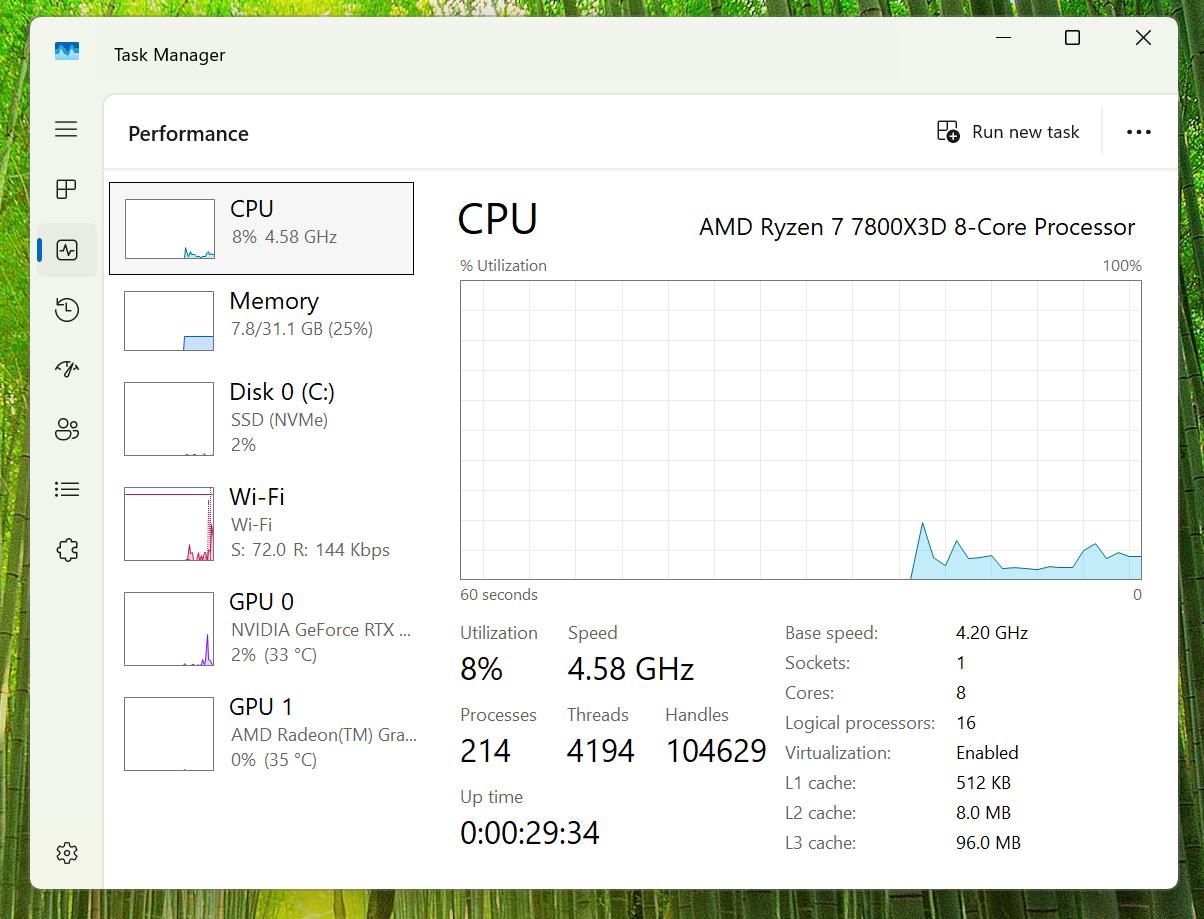1204x919 pixels.
Task: Click Run new task button
Action: pyautogui.click(x=1008, y=131)
